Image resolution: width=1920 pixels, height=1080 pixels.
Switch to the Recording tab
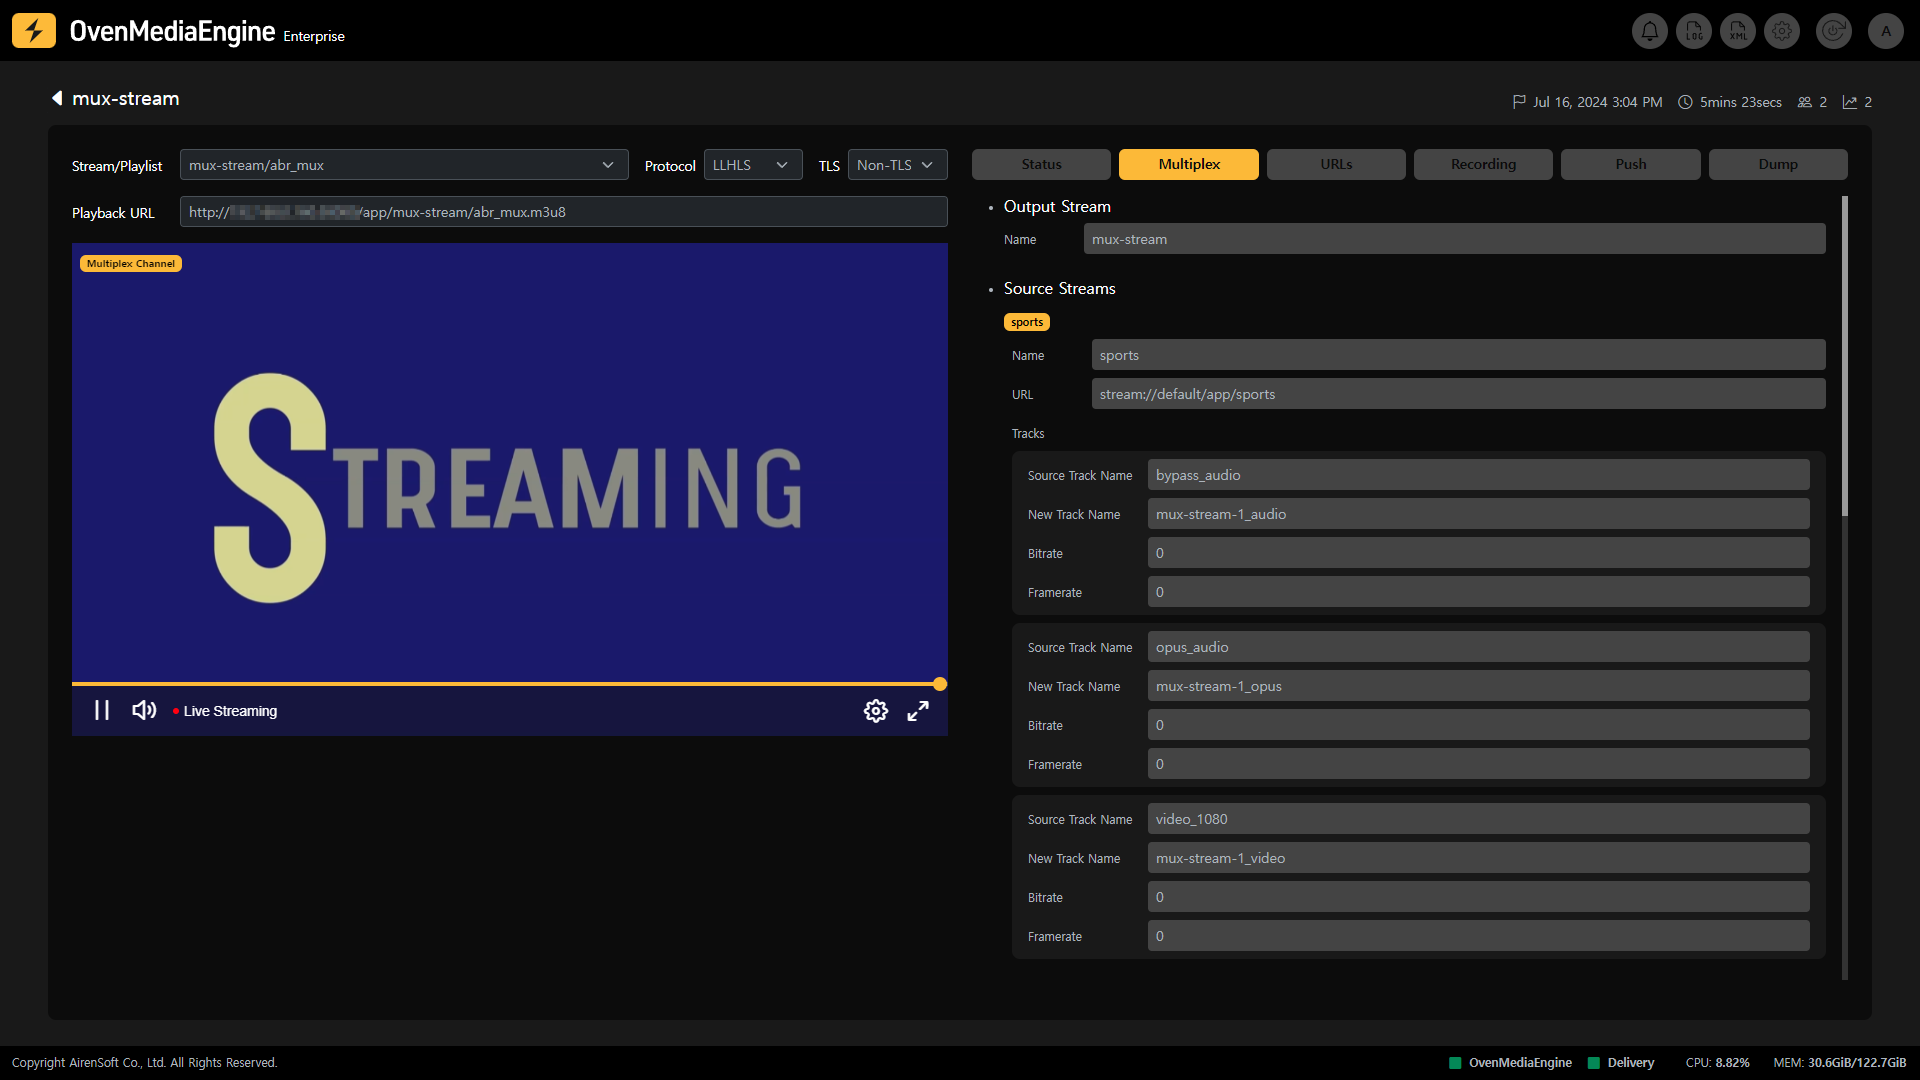click(1483, 164)
